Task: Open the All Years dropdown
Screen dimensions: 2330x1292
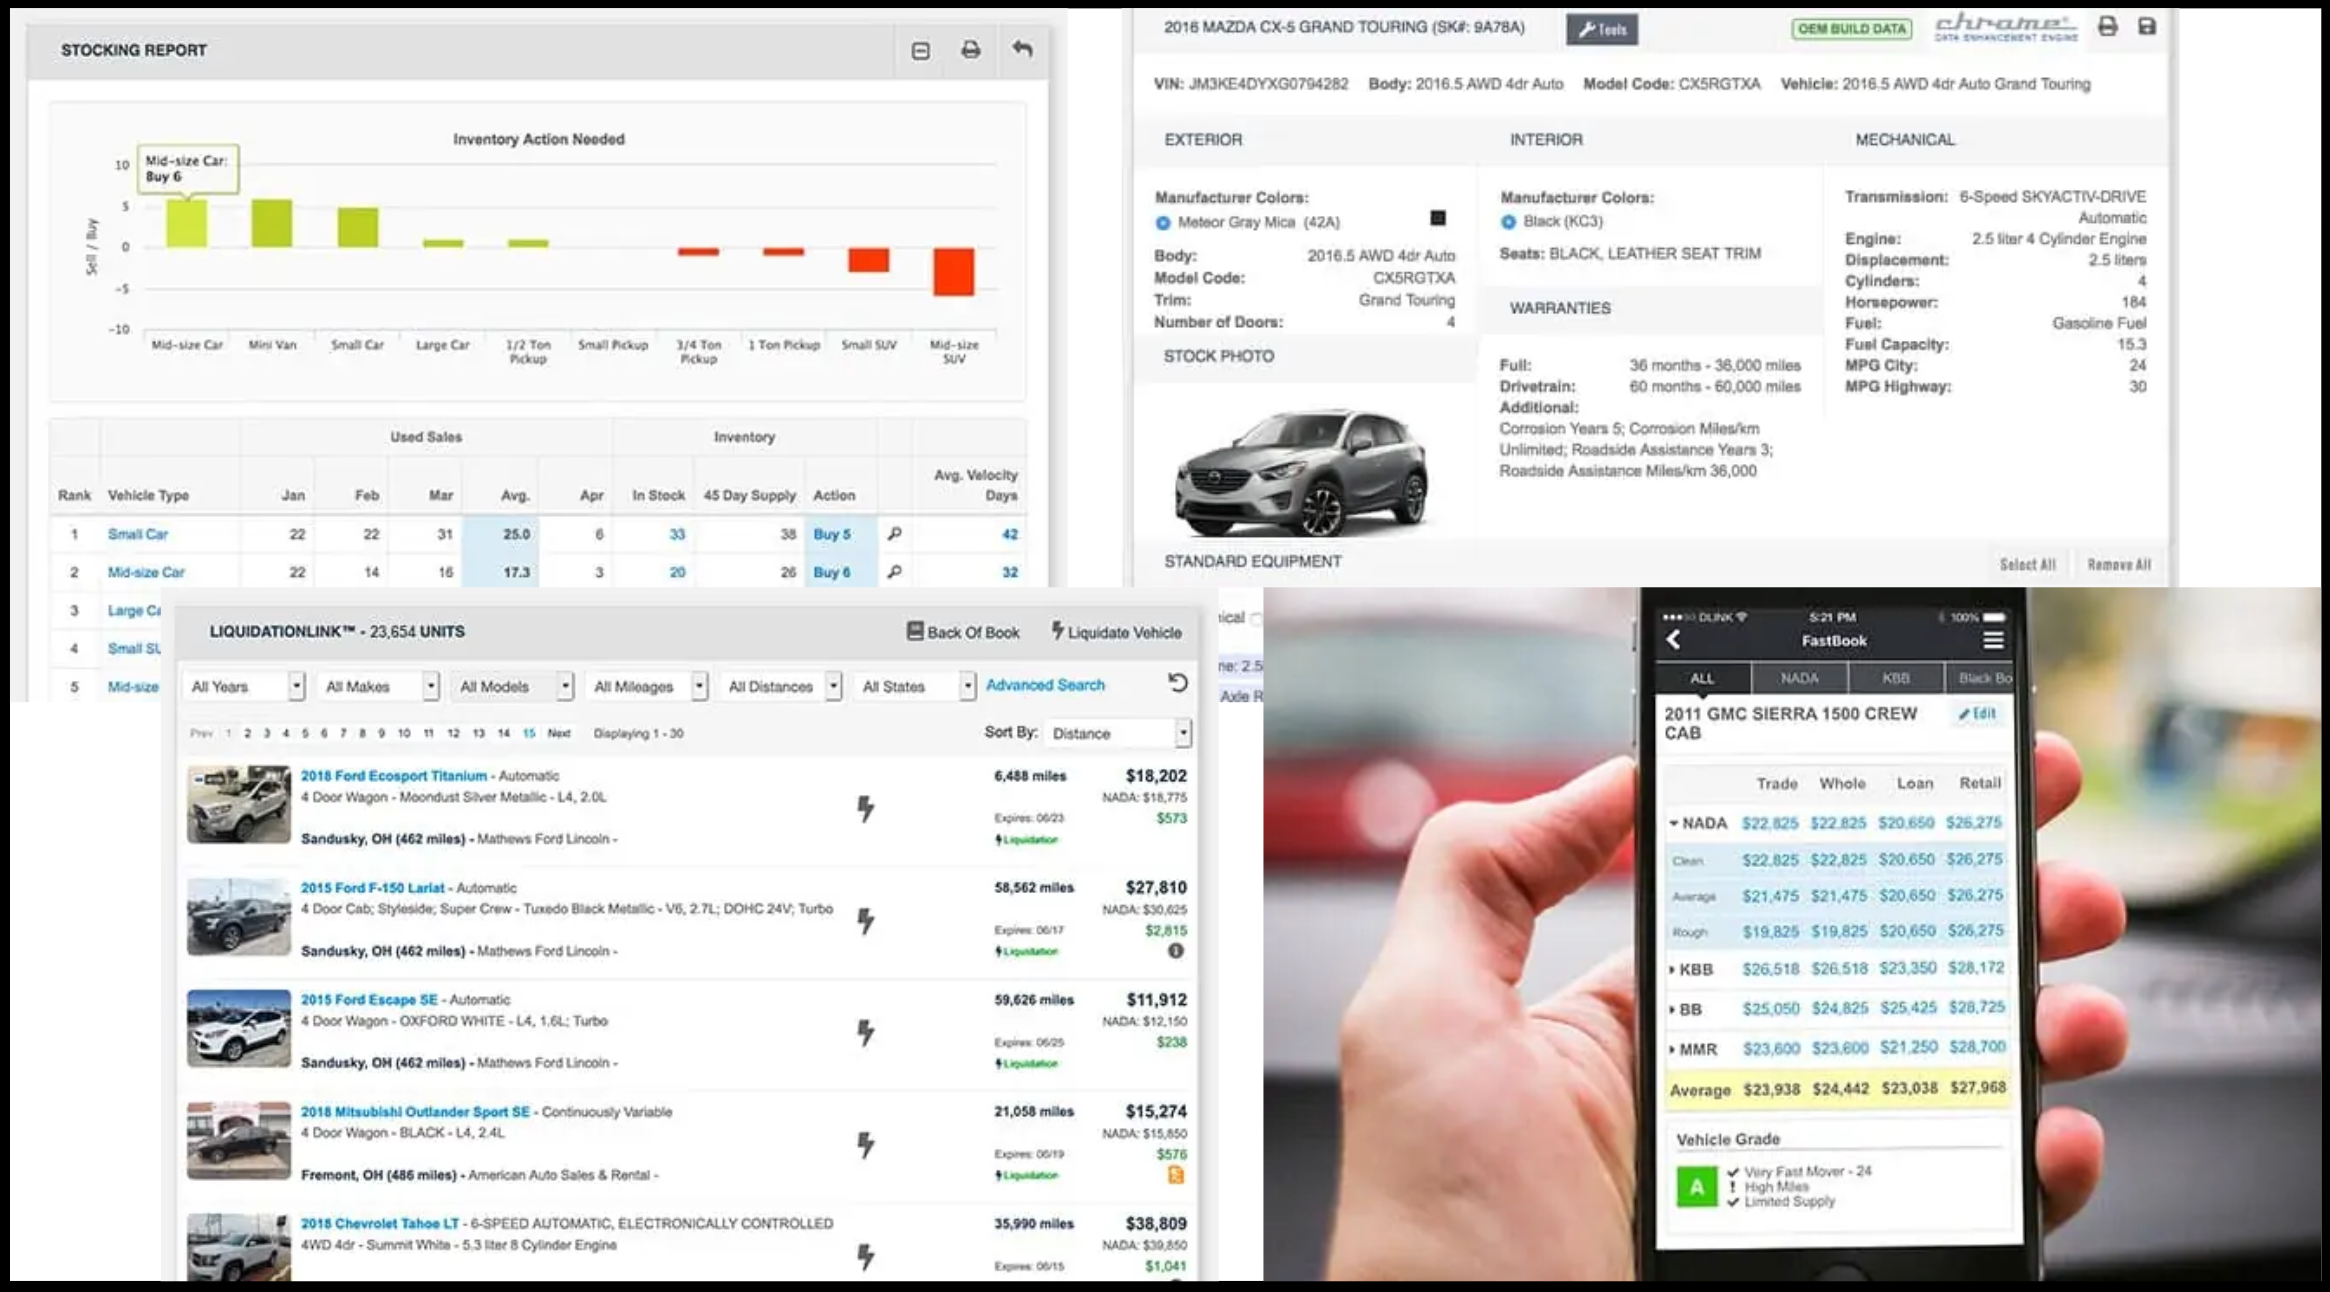Action: click(x=244, y=686)
